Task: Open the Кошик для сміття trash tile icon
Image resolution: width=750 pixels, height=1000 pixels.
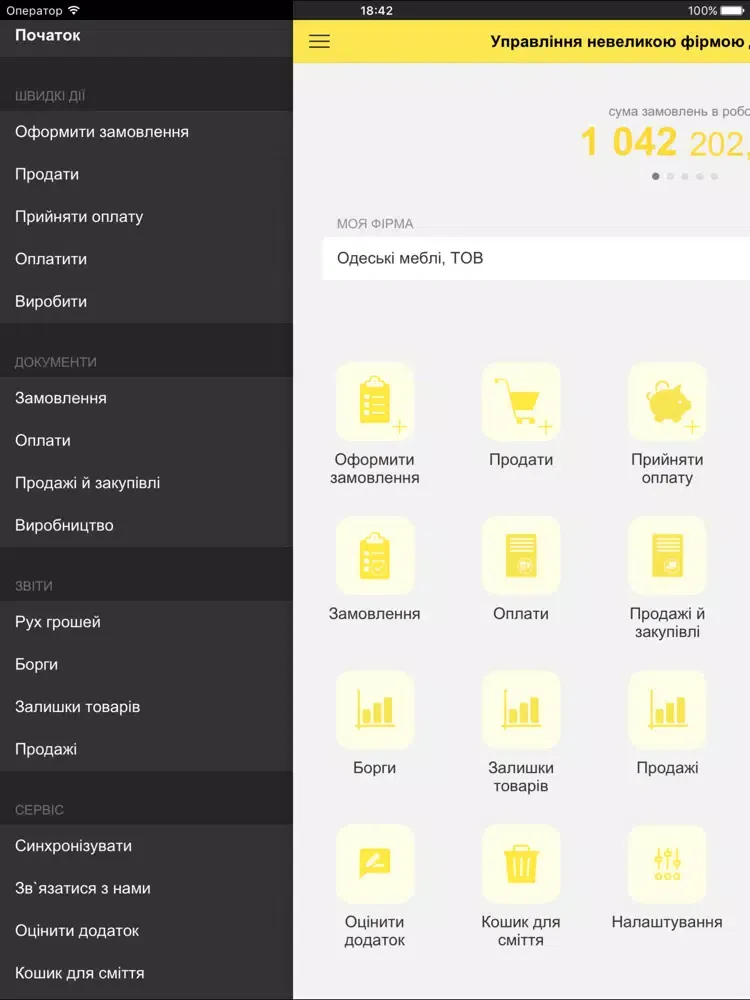Action: click(521, 864)
